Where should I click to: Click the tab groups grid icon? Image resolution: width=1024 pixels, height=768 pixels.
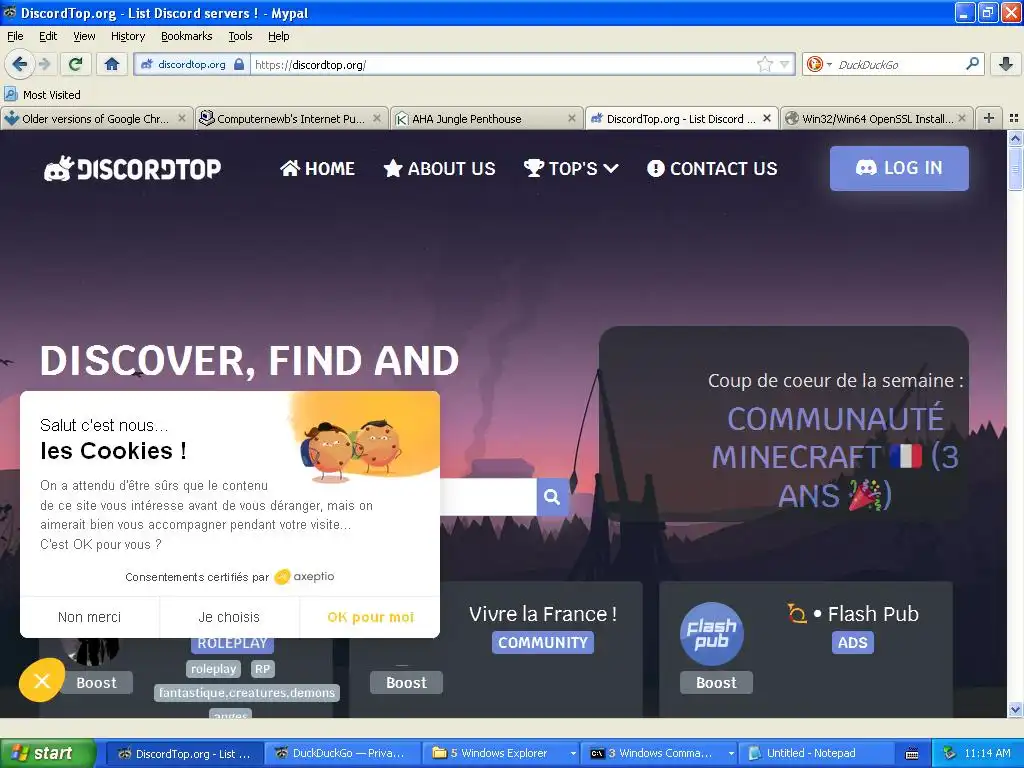point(1014,118)
